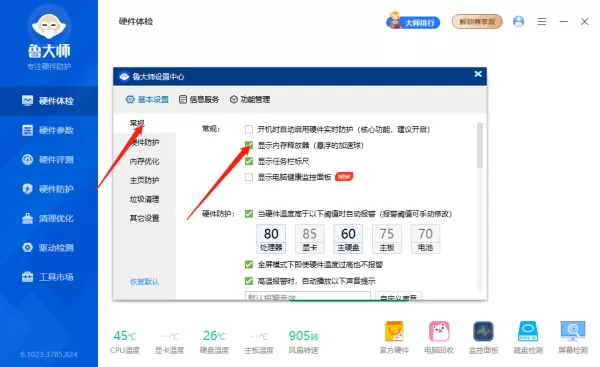Select 内存优化 in the settings list
The width and height of the screenshot is (600, 367).
tap(144, 161)
